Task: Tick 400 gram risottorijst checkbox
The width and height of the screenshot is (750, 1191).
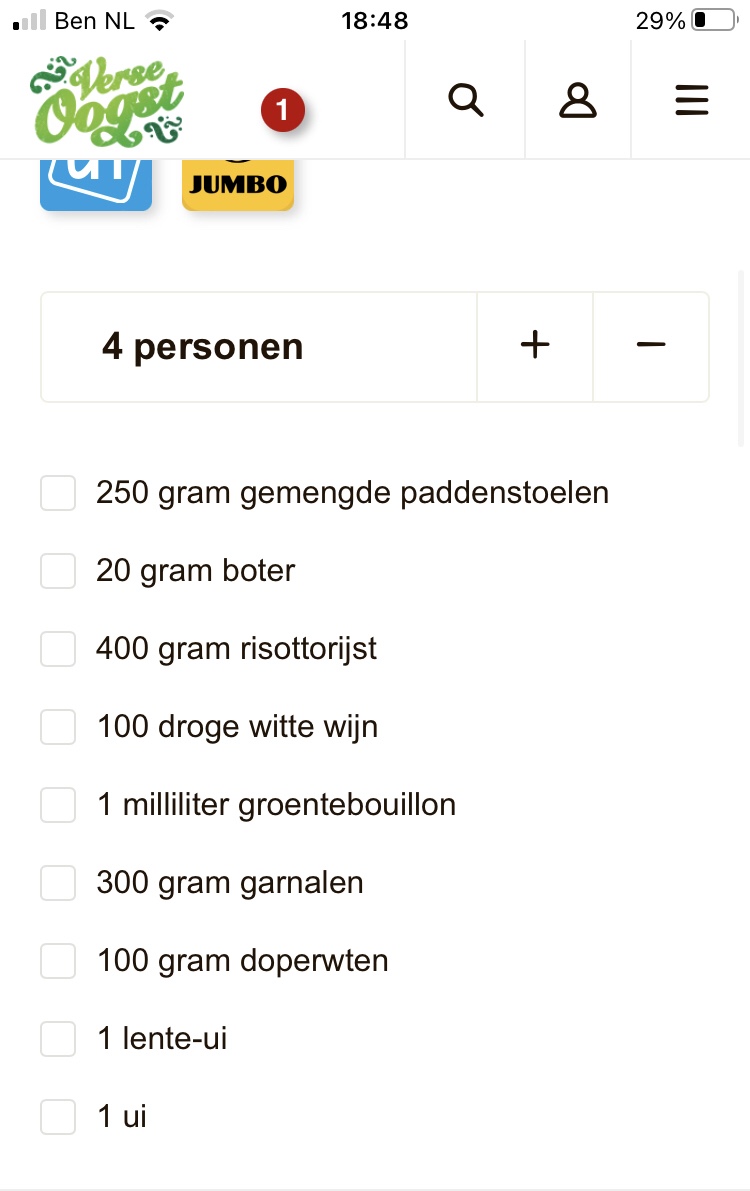Action: (x=58, y=649)
